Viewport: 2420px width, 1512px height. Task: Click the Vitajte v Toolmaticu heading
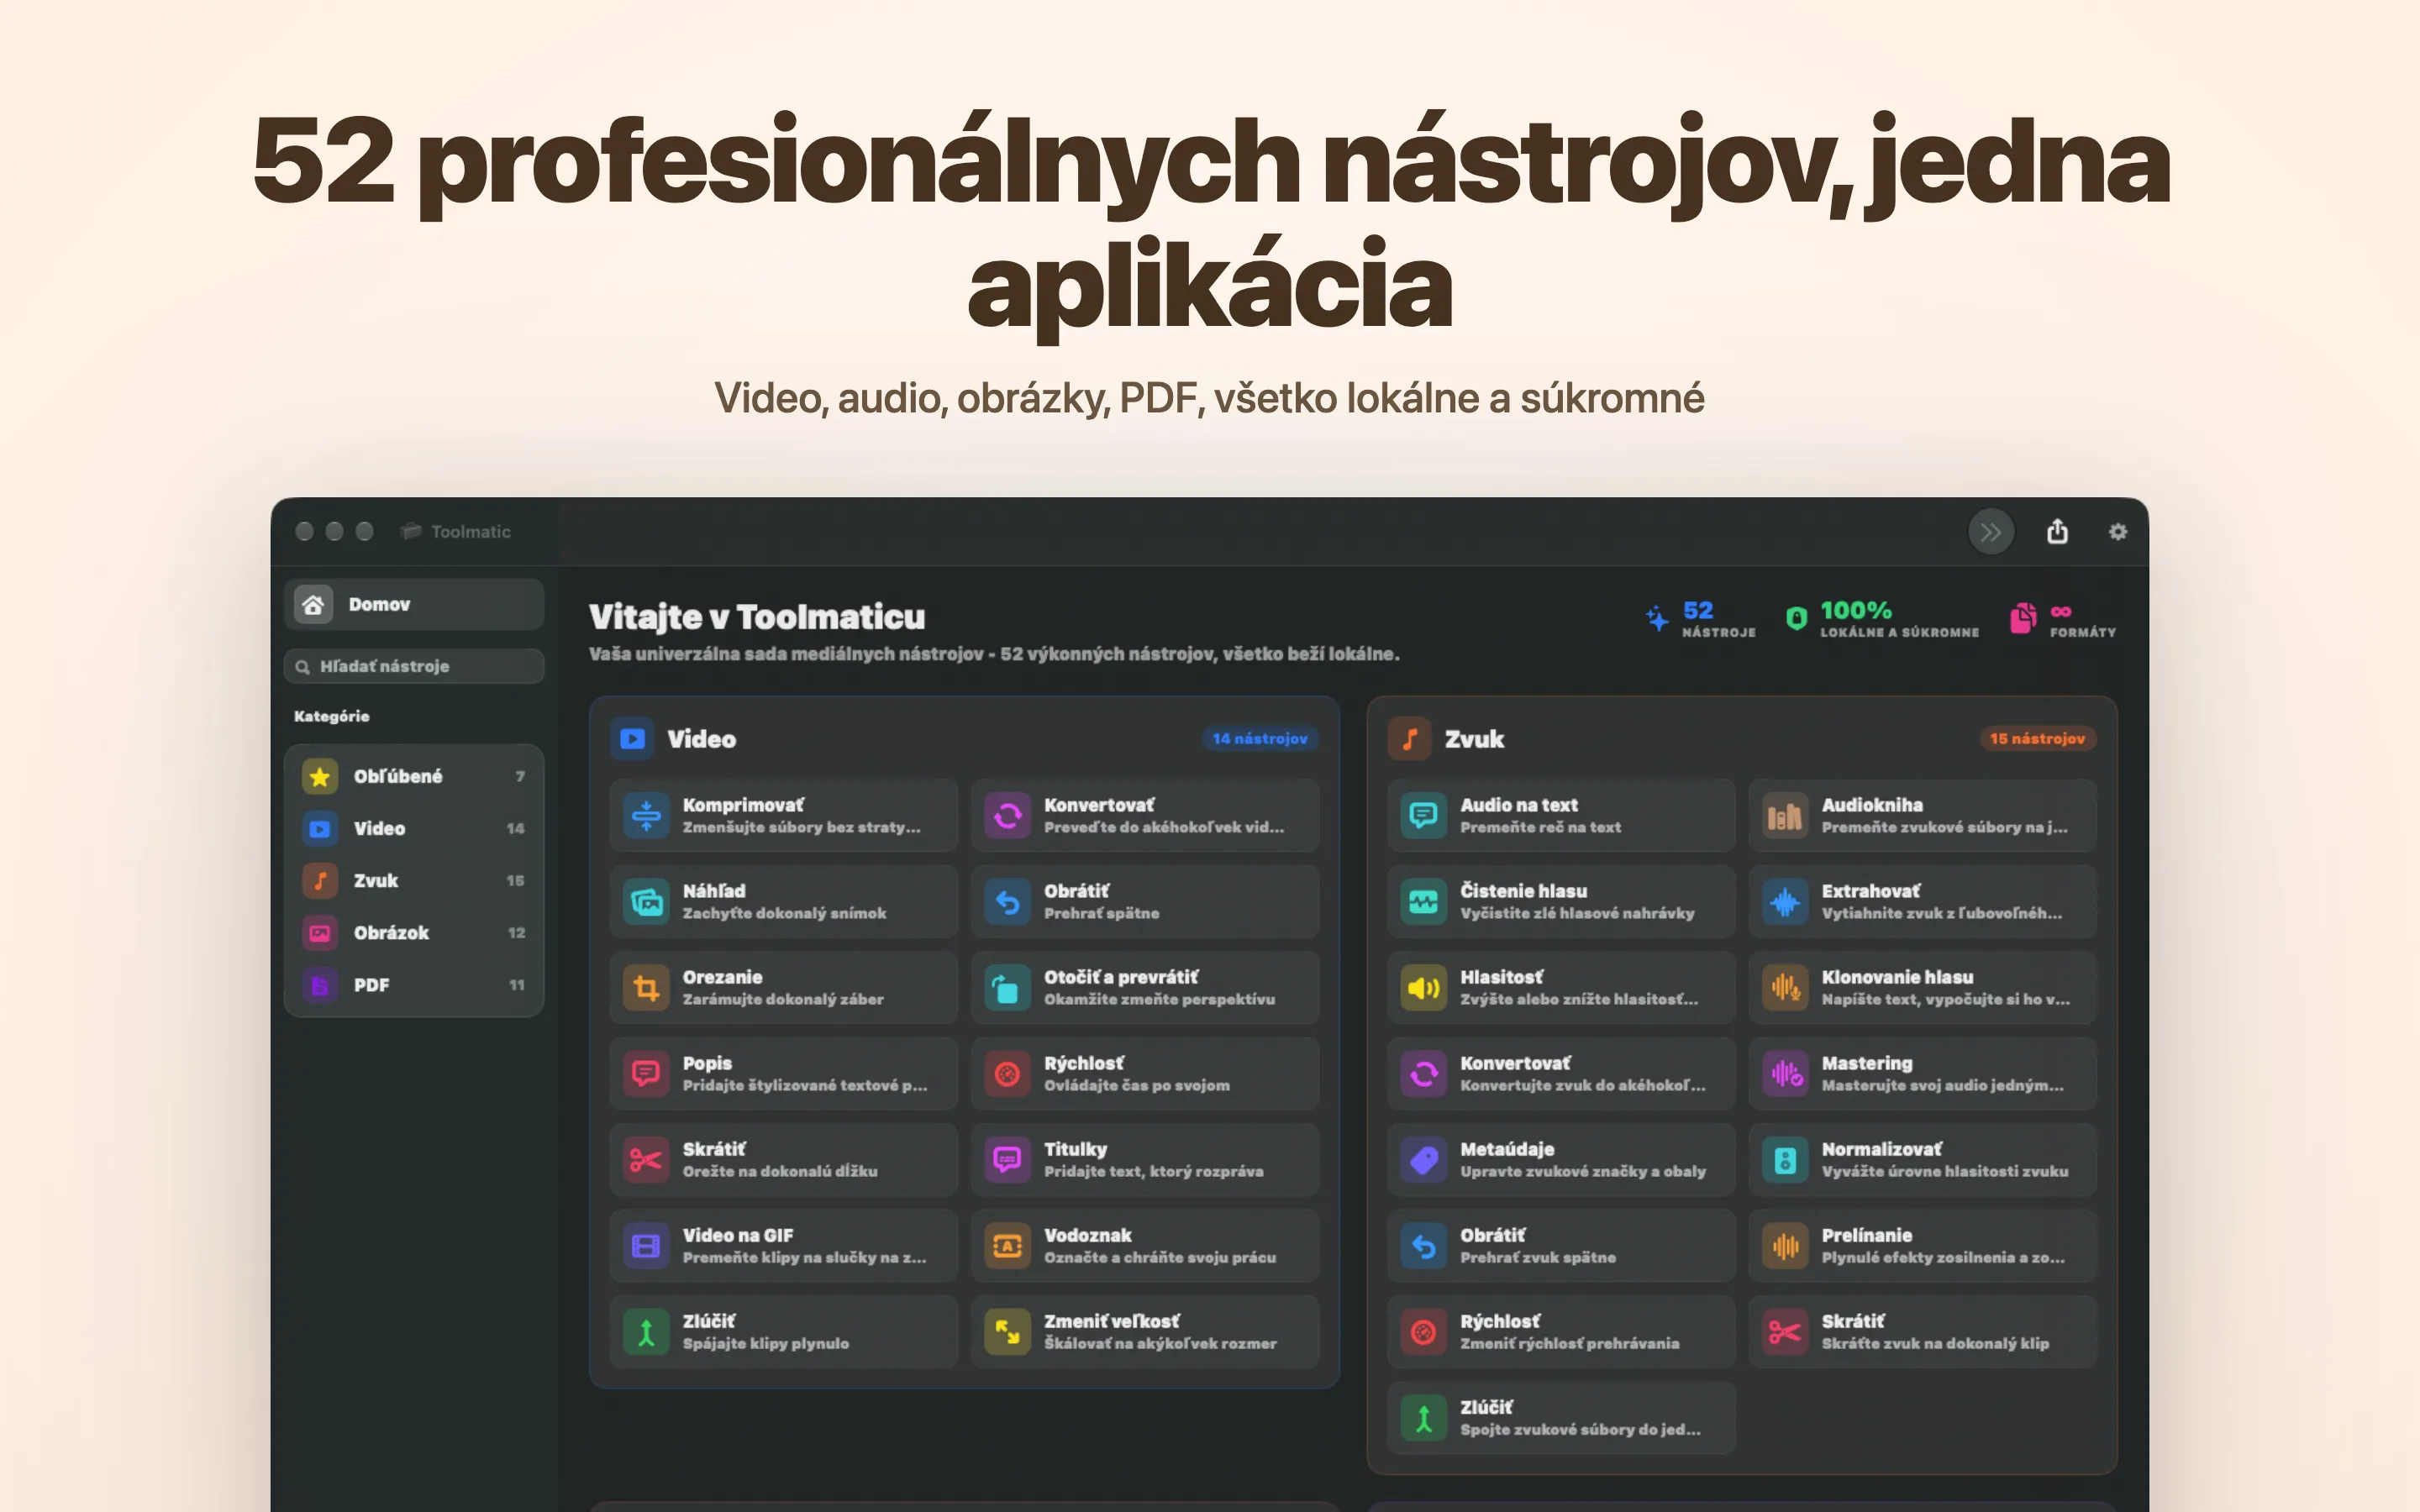(757, 617)
